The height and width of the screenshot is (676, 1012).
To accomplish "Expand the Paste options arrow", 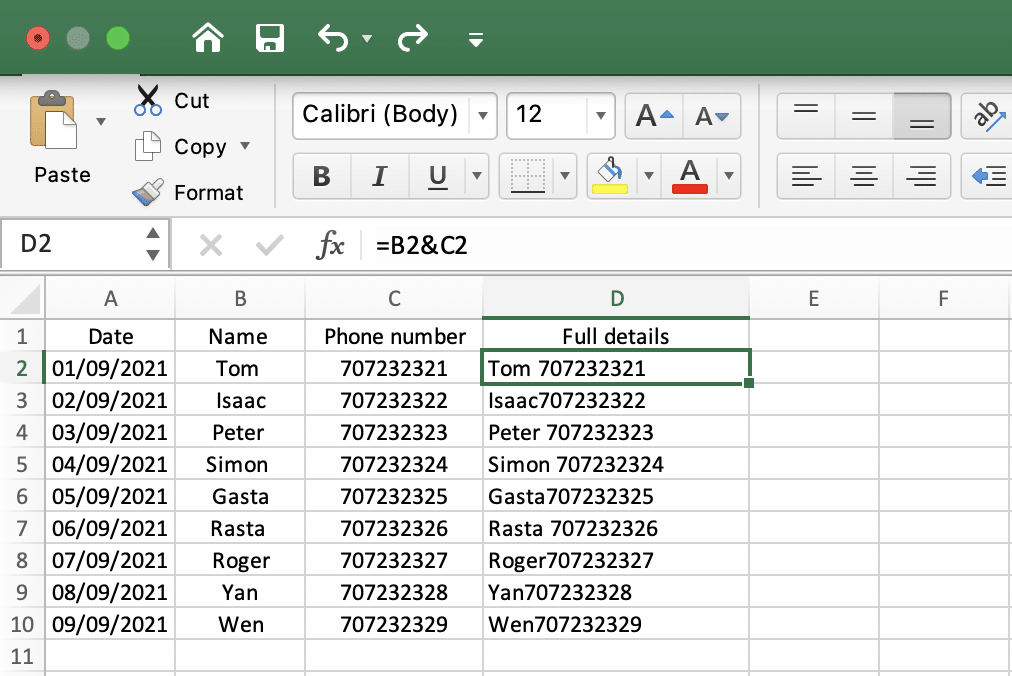I will coord(101,121).
